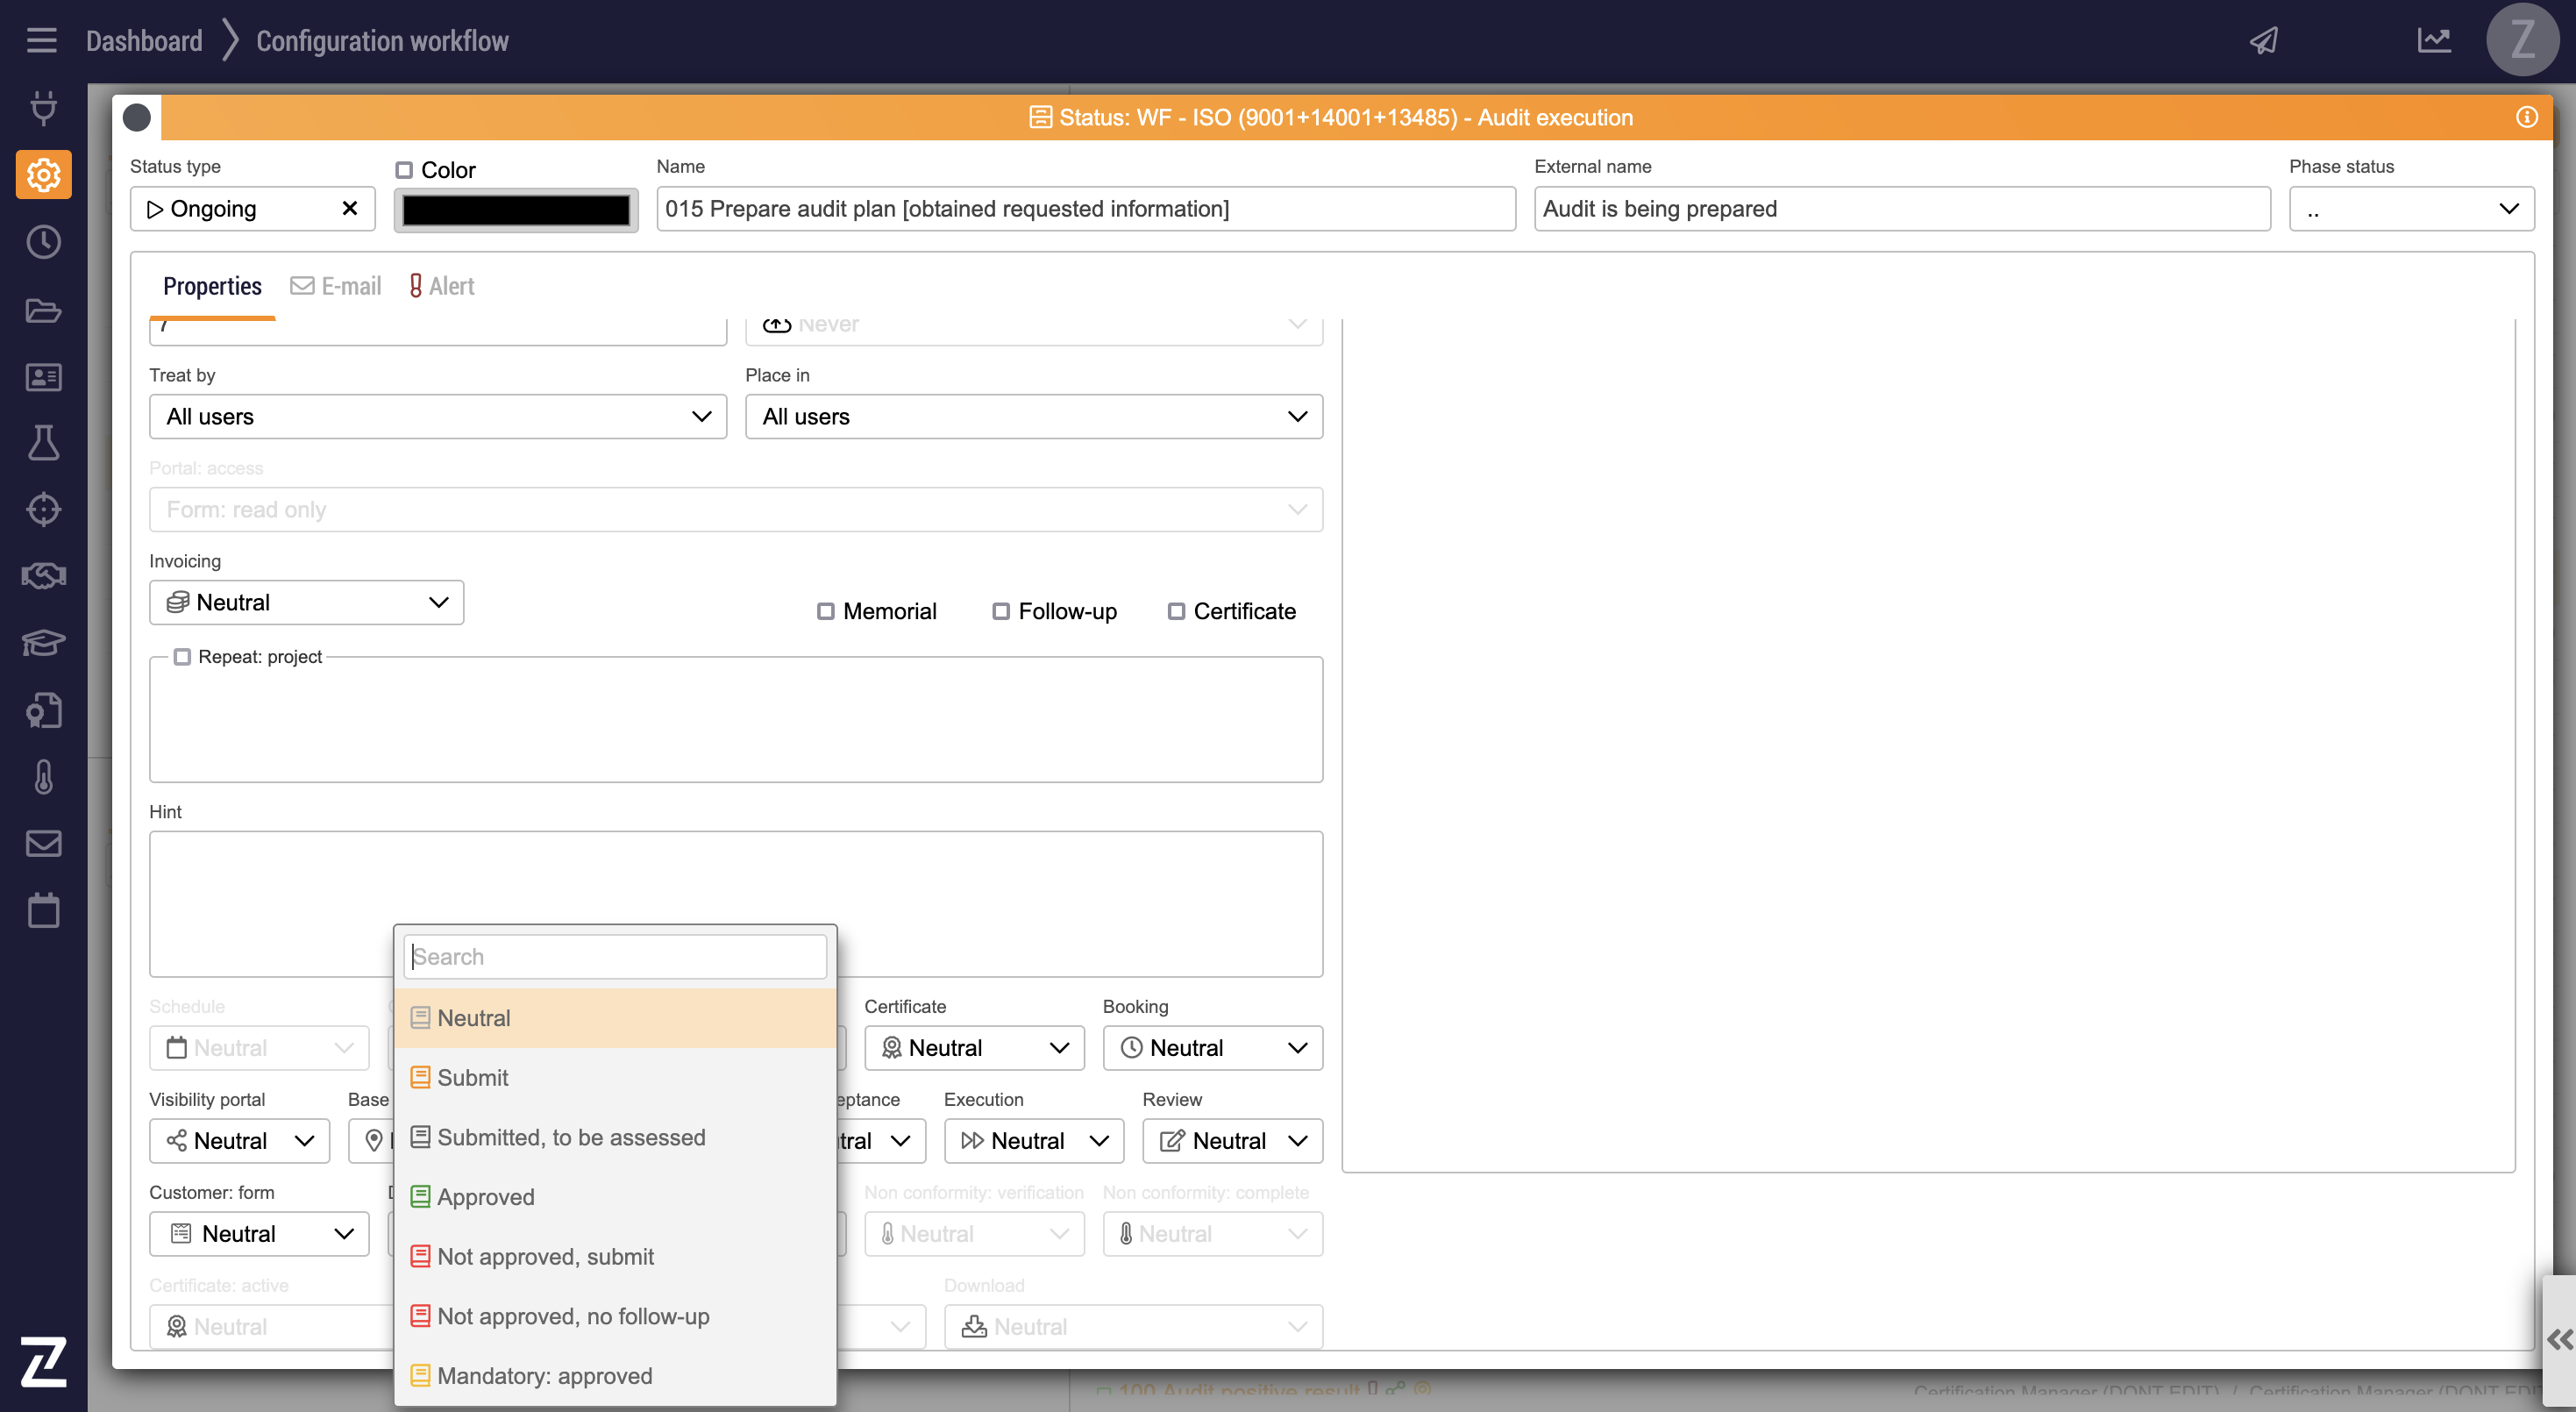Click the paper plane send icon
2576x1412 pixels.
2264,40
